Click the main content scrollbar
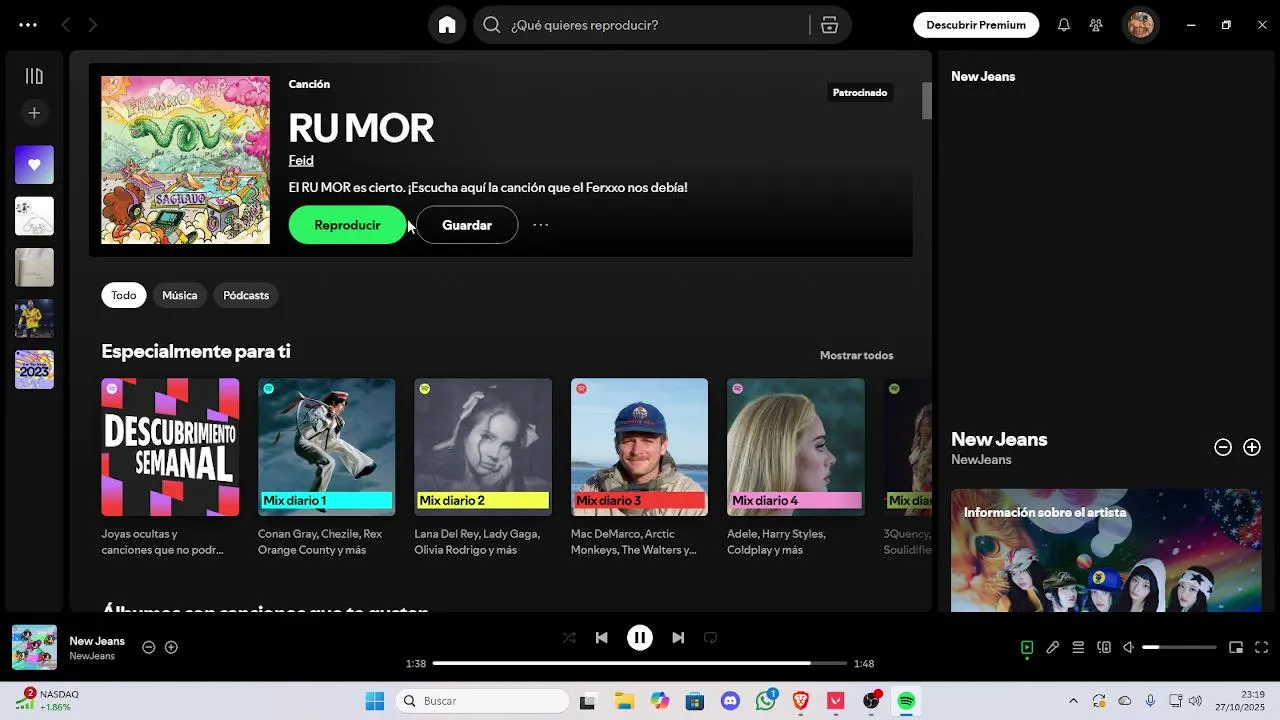Screen dimensions: 1280x720 point(927,100)
